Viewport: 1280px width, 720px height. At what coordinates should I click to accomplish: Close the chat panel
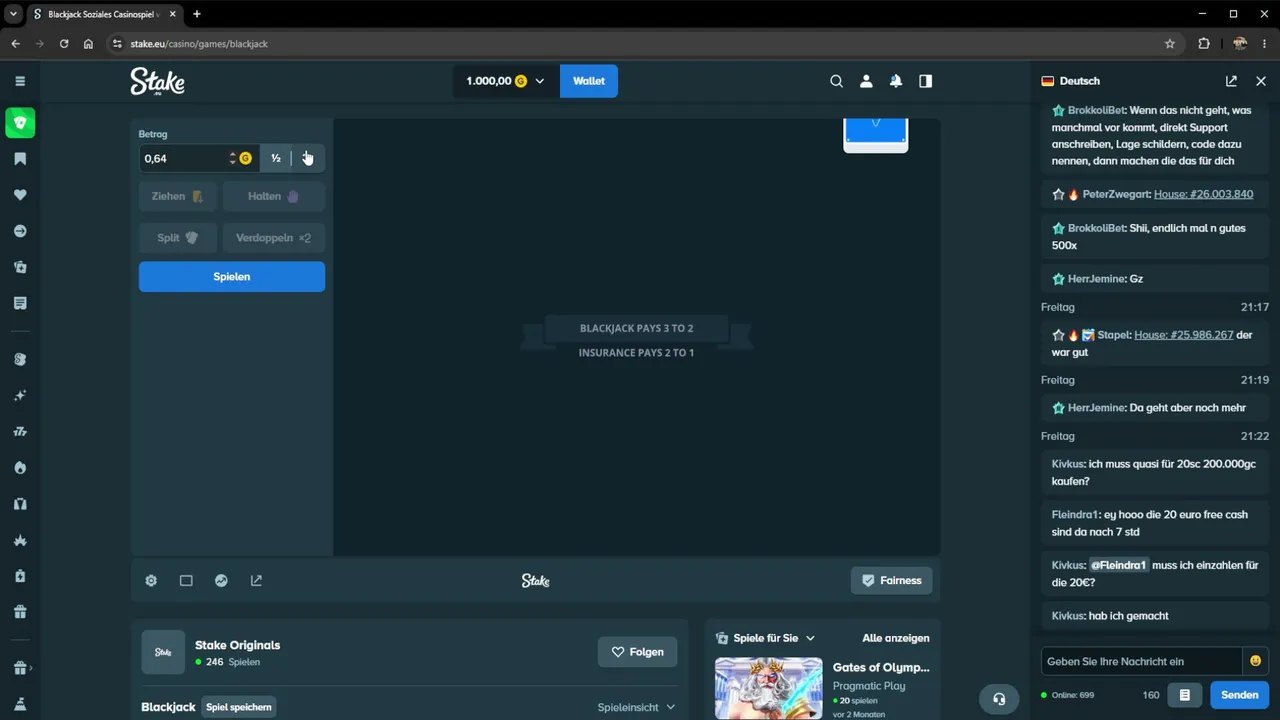tap(1261, 81)
